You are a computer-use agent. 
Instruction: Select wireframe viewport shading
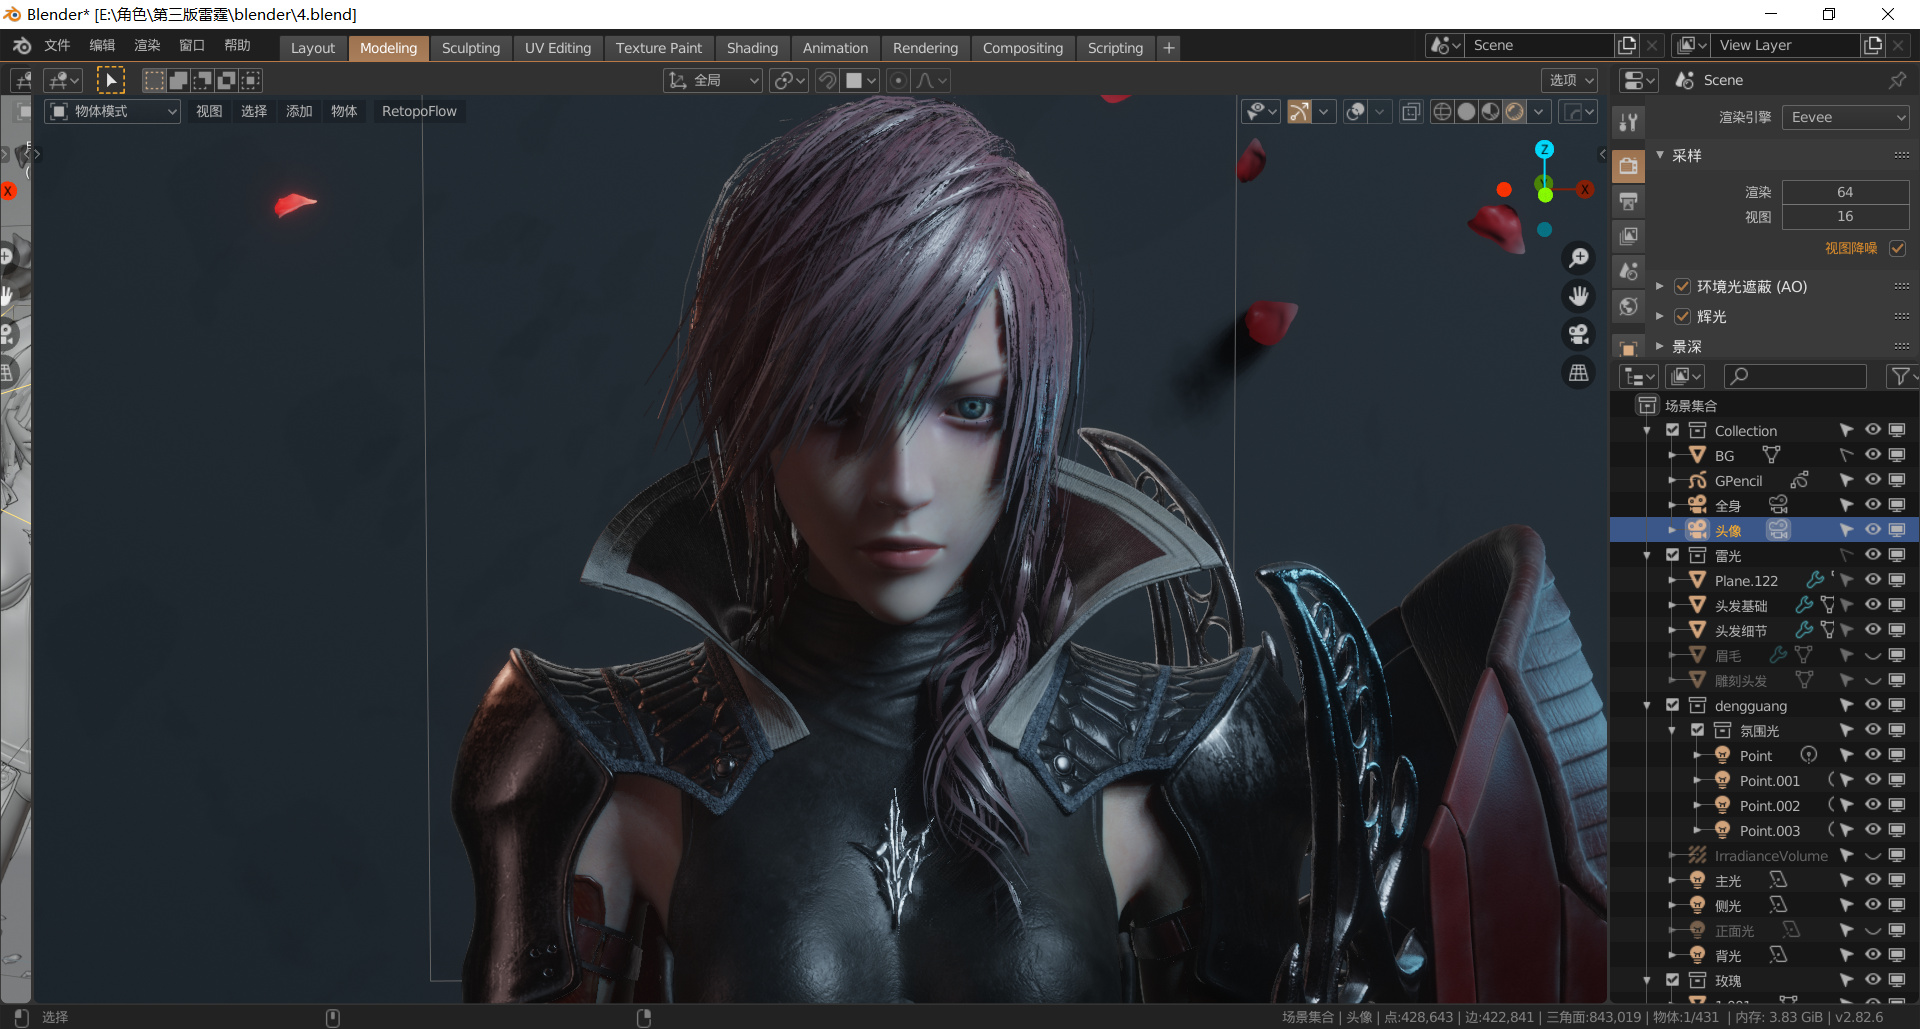click(x=1442, y=111)
